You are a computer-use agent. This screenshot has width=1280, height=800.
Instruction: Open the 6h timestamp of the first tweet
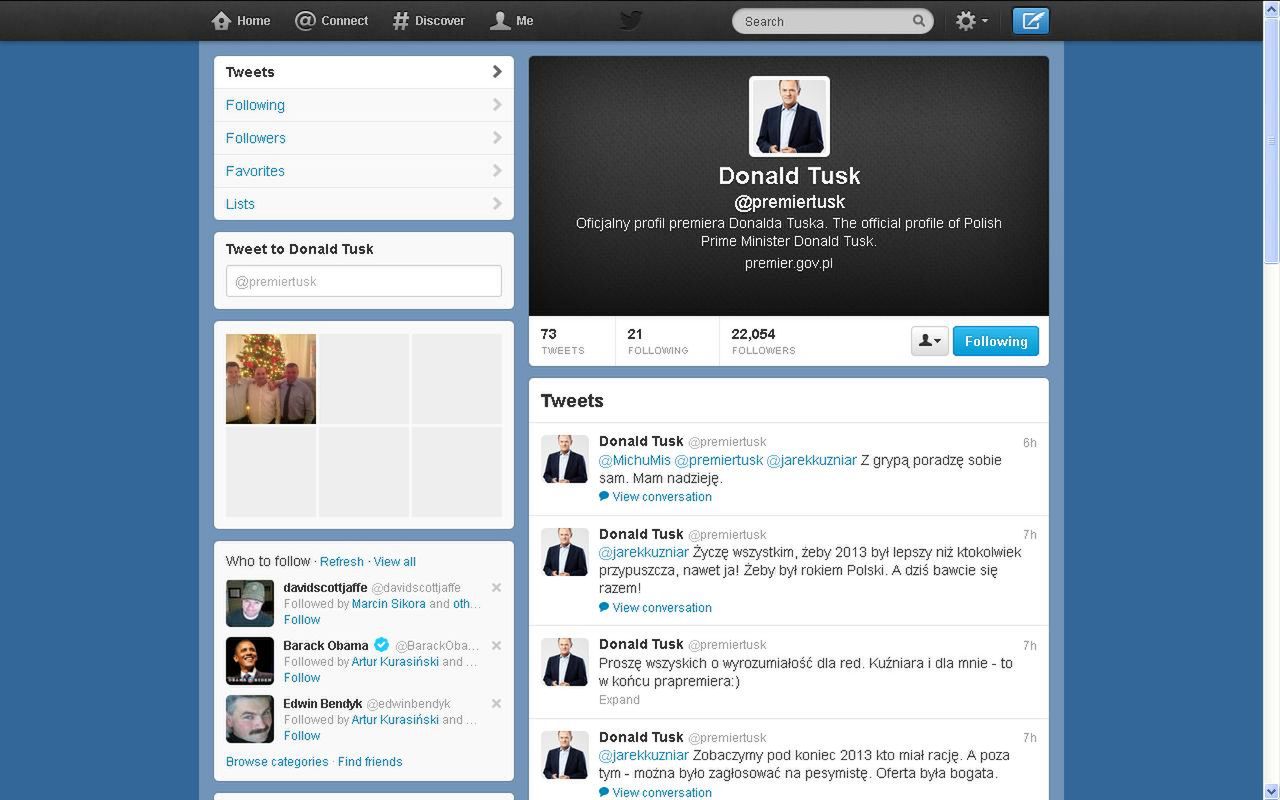pos(1029,443)
